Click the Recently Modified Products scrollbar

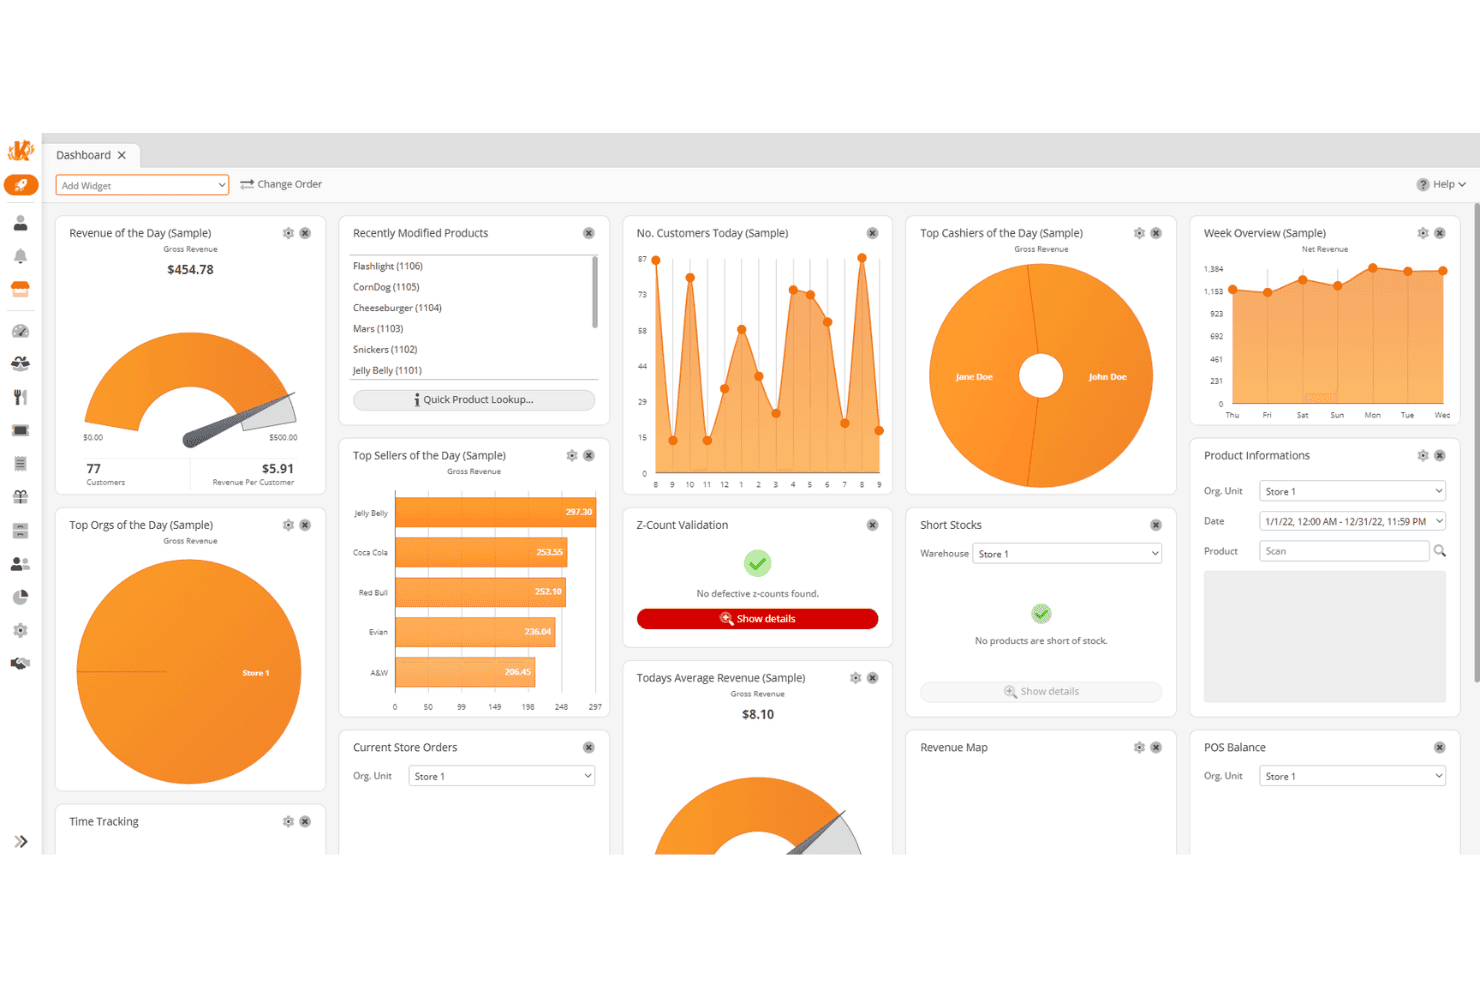point(595,292)
